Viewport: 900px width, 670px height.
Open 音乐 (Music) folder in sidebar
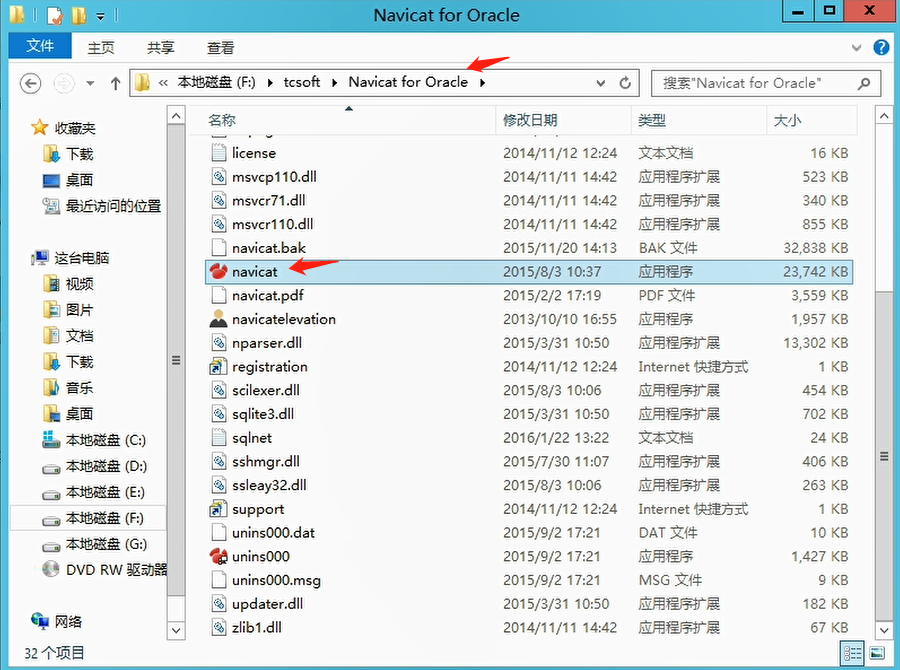coord(68,388)
